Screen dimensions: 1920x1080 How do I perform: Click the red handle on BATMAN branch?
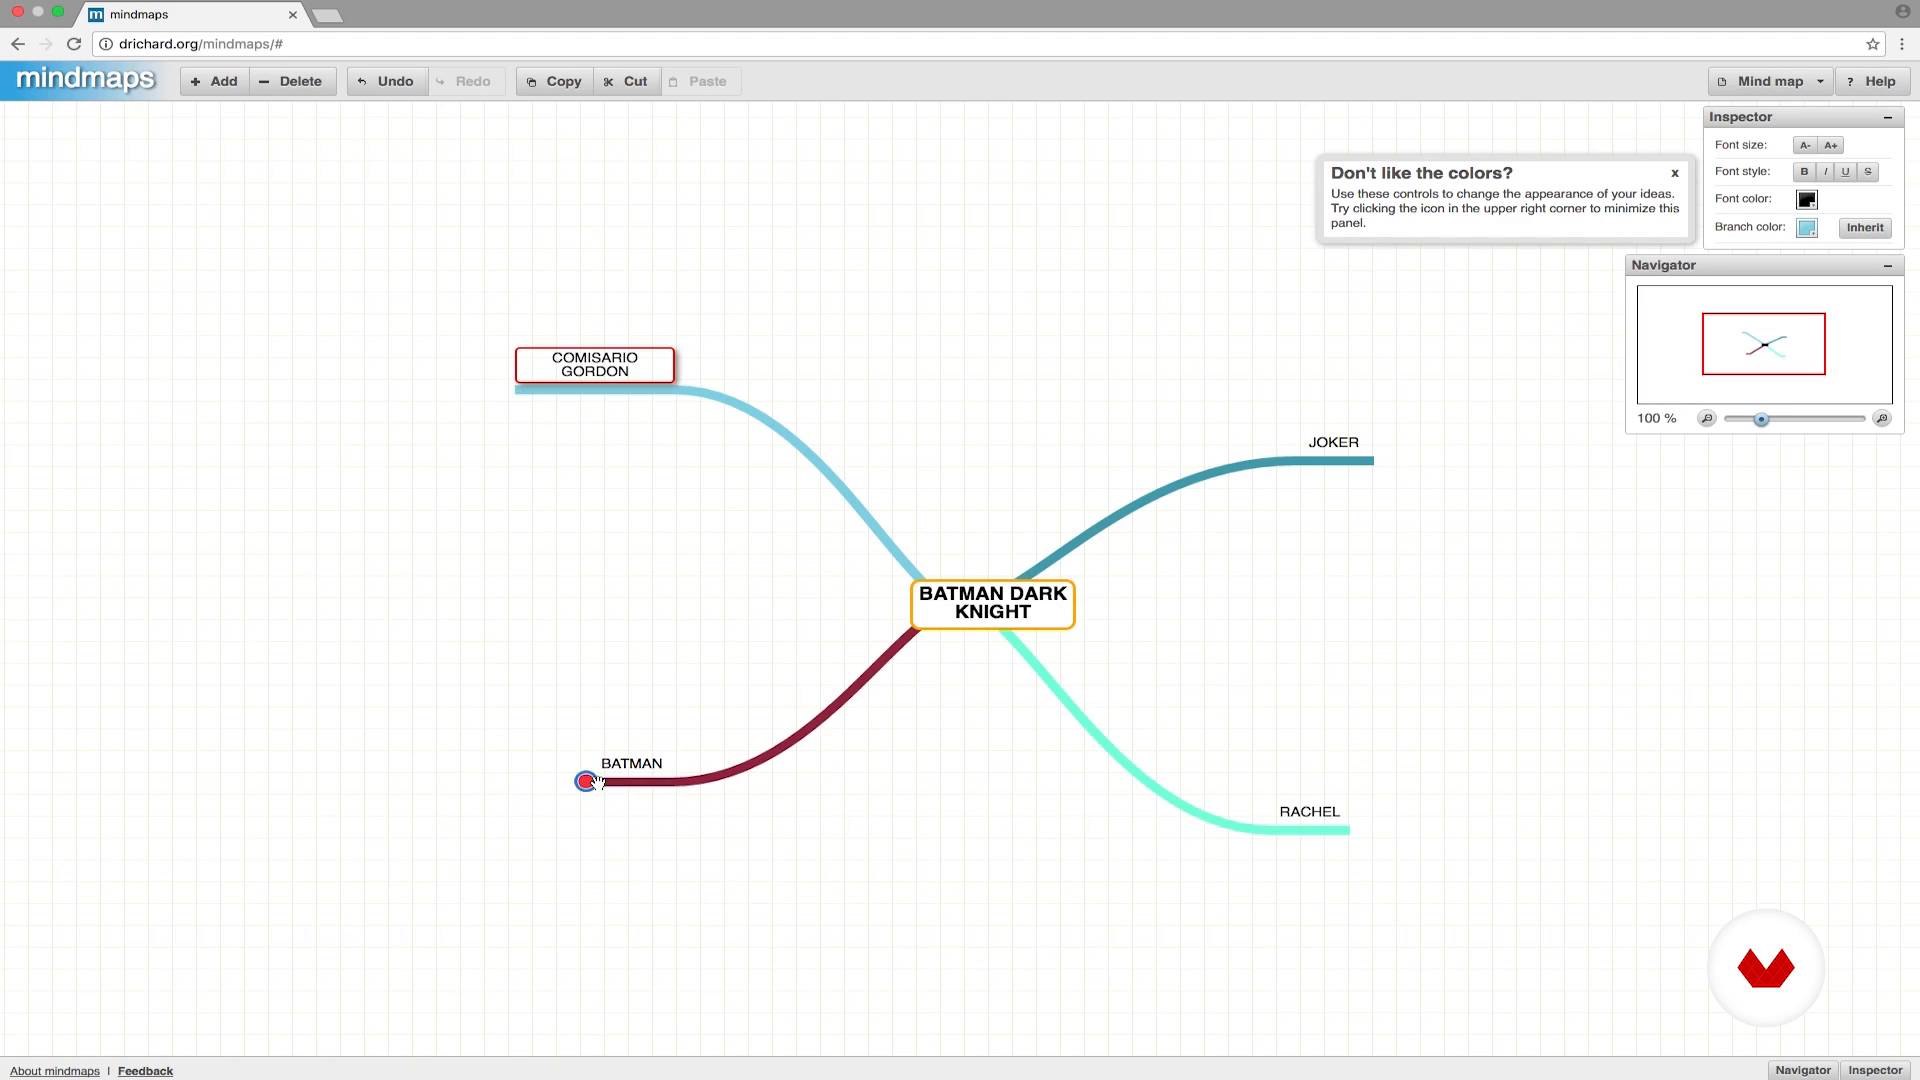(x=585, y=781)
